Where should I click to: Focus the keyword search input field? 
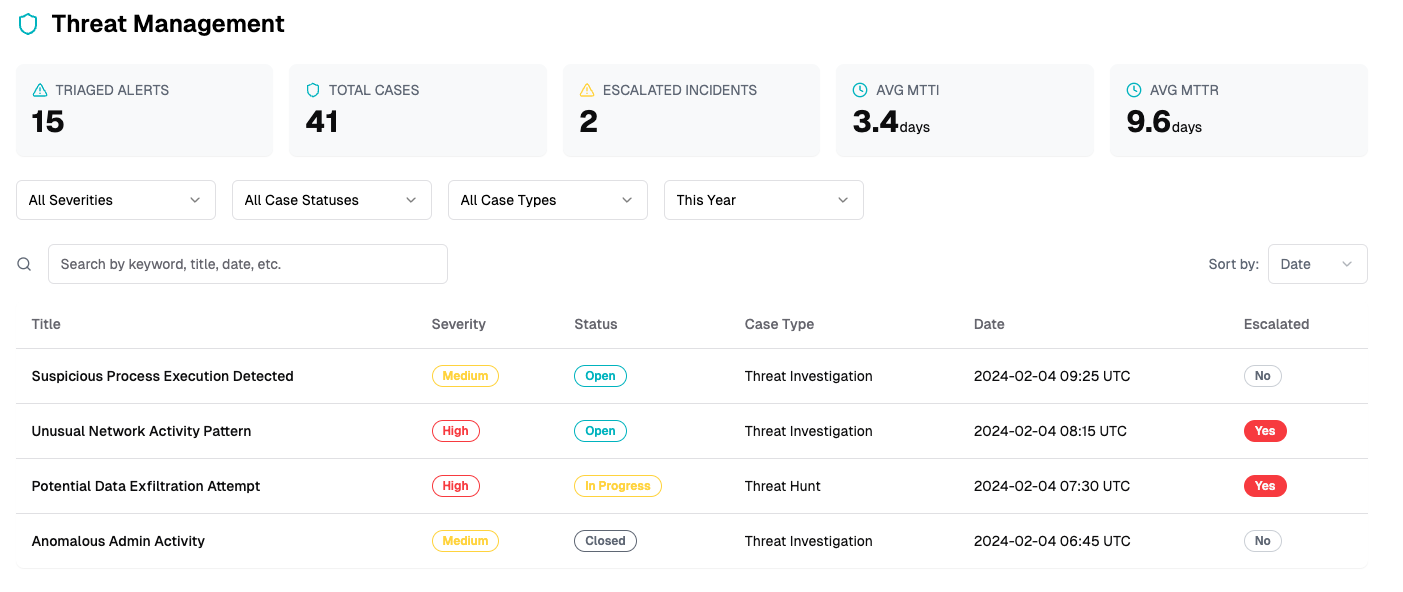pos(248,264)
